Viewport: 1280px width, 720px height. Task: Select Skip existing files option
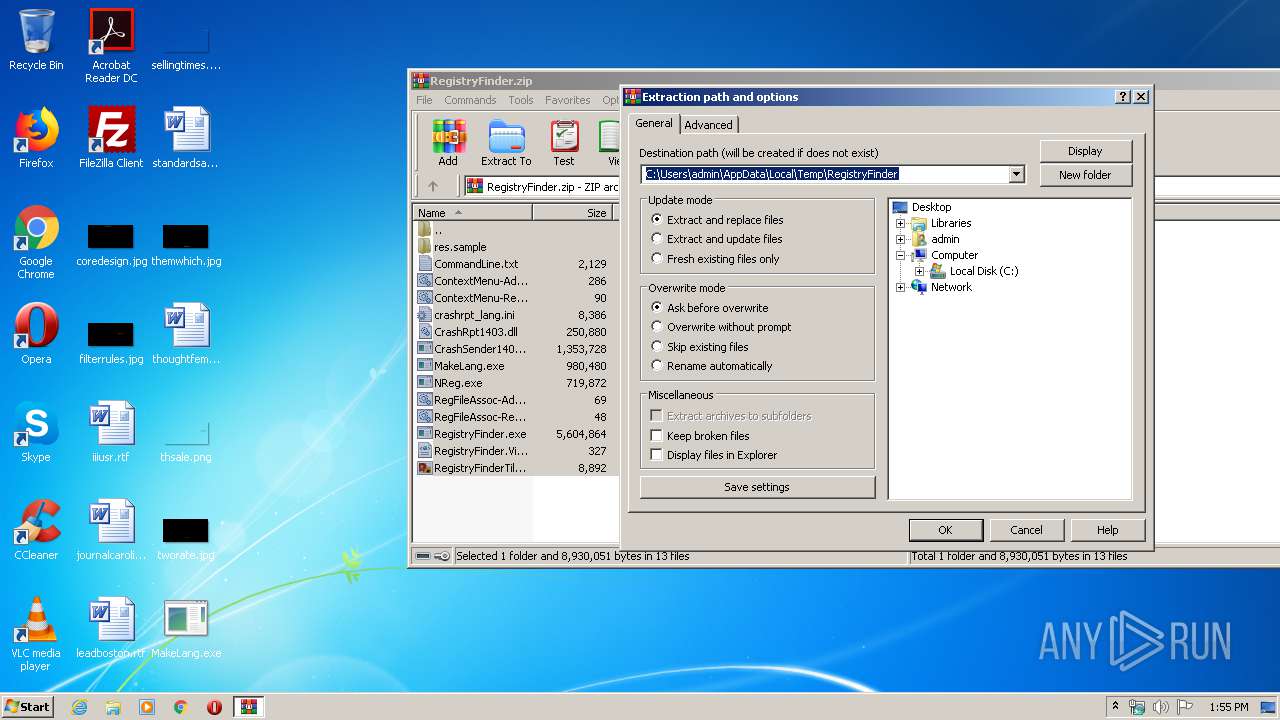click(699, 347)
